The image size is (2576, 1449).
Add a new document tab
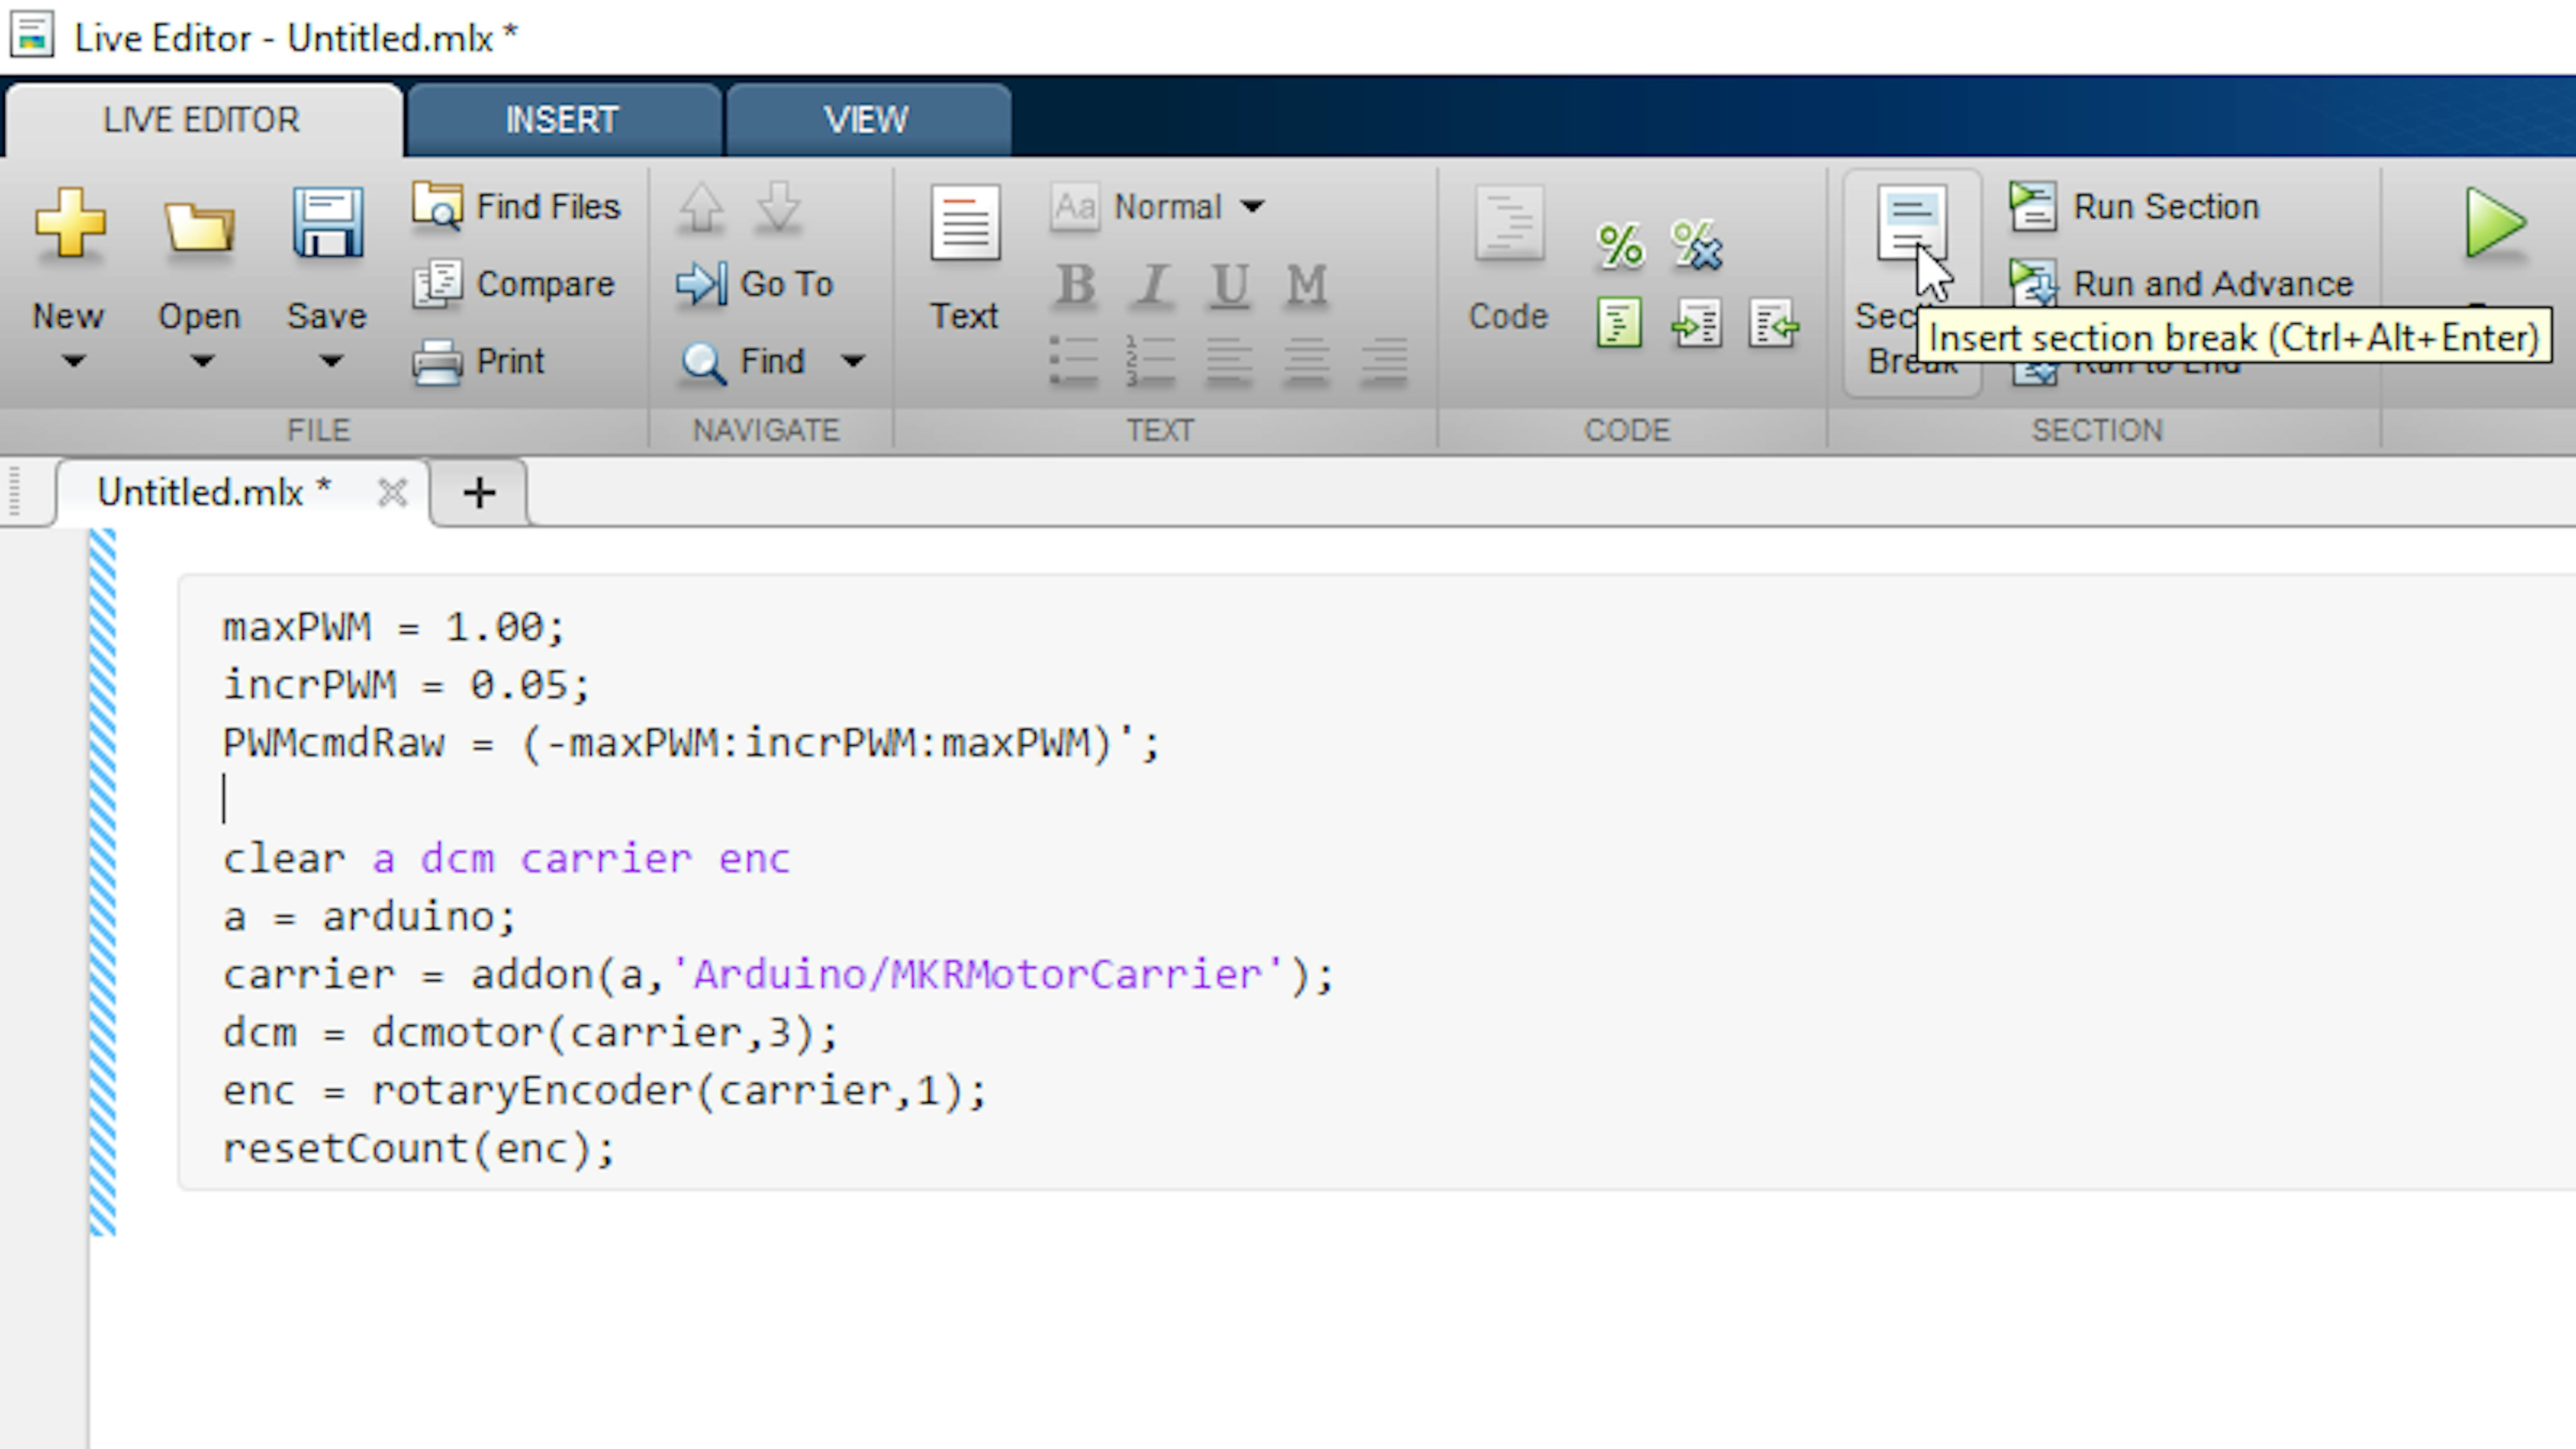480,493
